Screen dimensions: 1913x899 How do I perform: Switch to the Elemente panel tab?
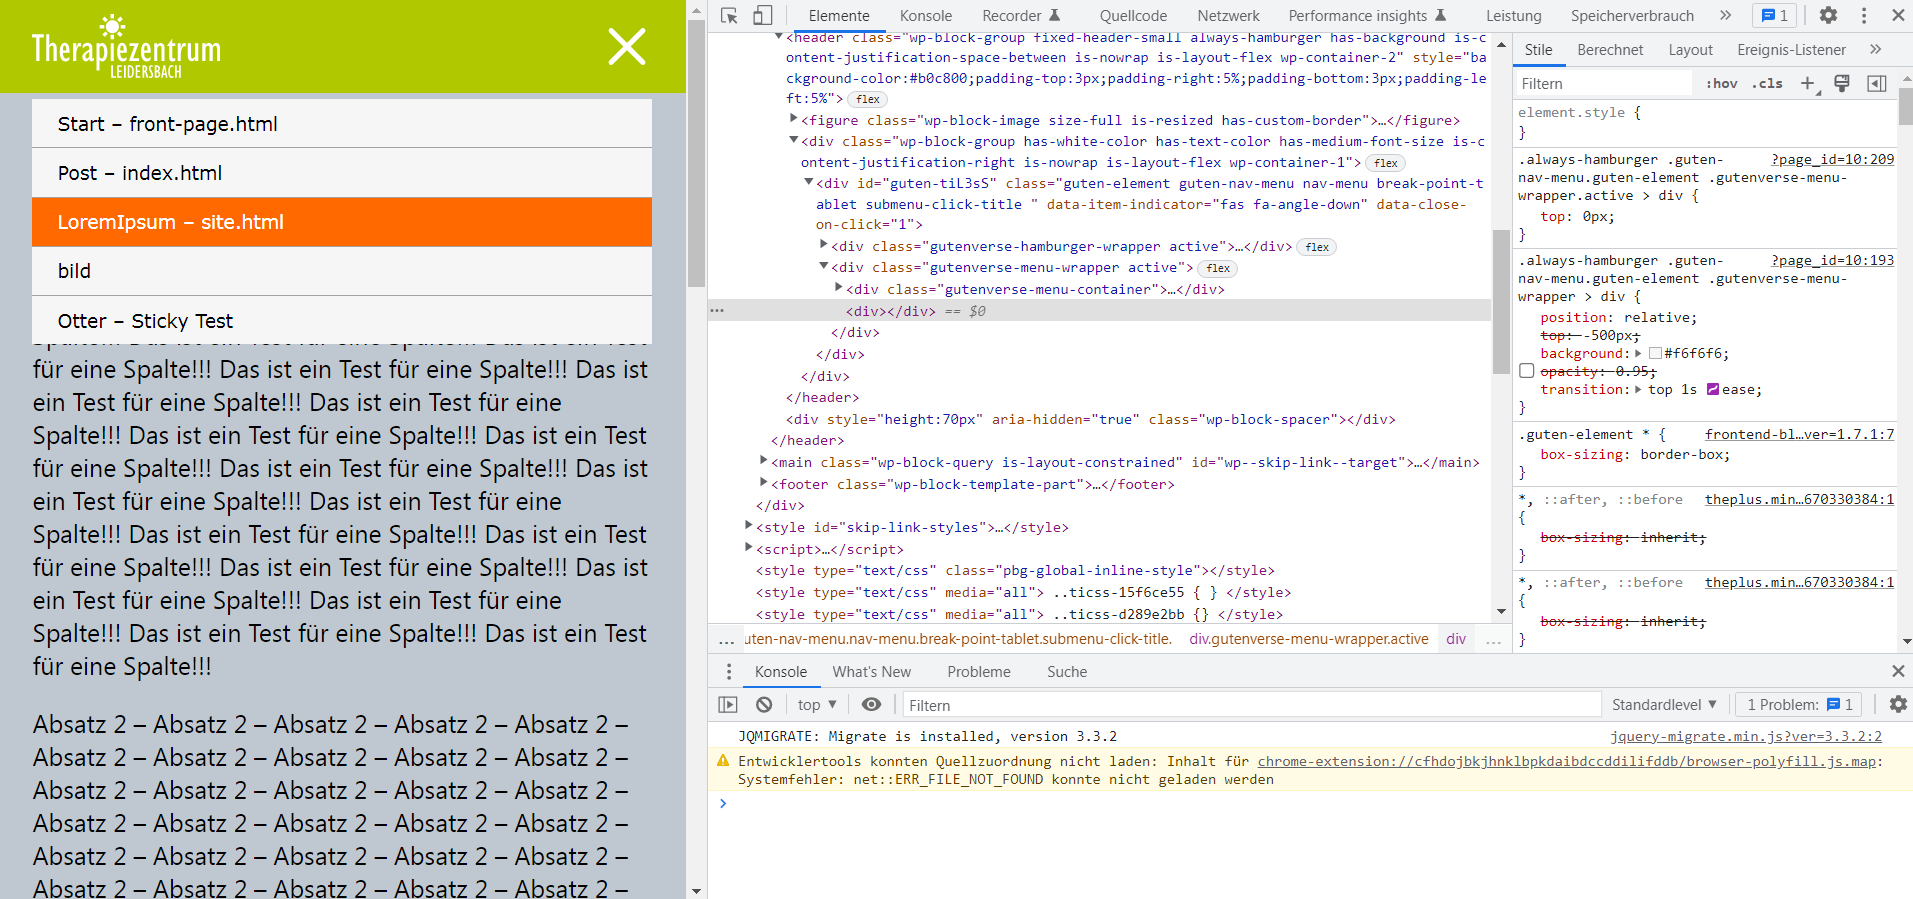839,15
